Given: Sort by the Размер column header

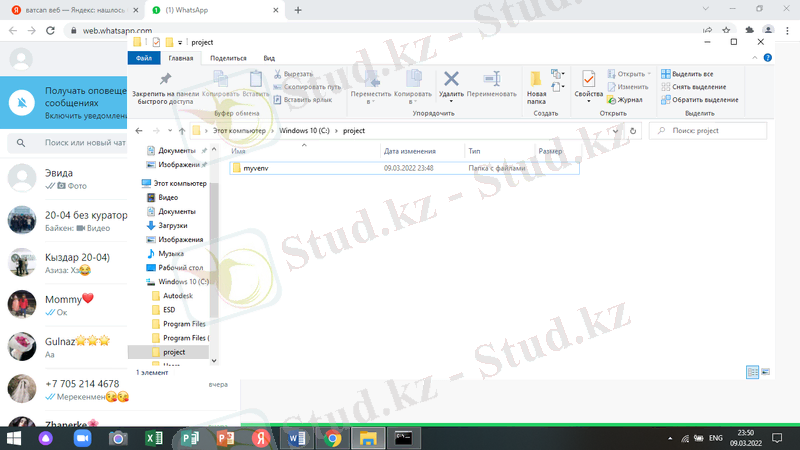Looking at the screenshot, I should click(x=550, y=151).
